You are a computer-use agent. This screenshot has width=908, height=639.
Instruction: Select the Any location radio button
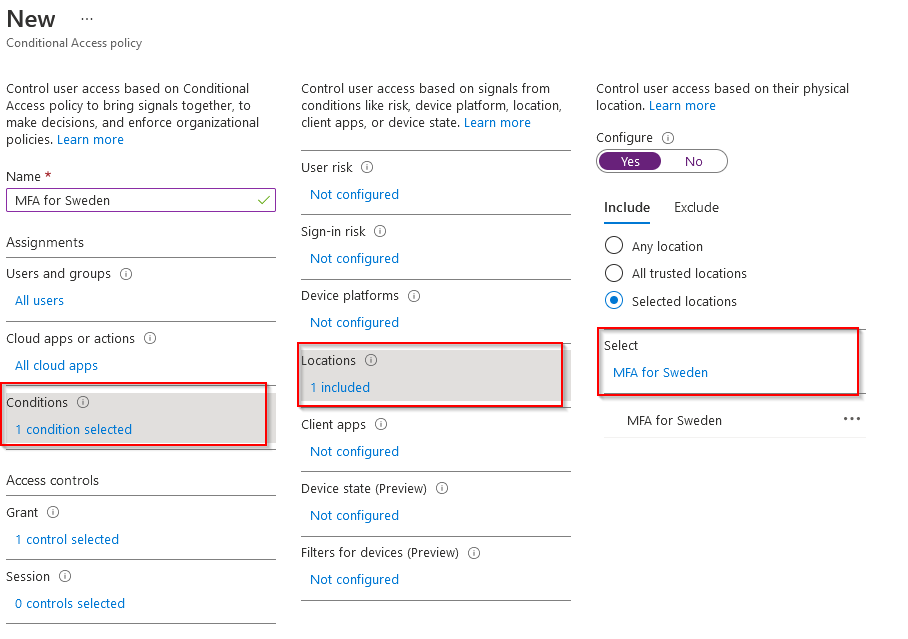[x=614, y=246]
